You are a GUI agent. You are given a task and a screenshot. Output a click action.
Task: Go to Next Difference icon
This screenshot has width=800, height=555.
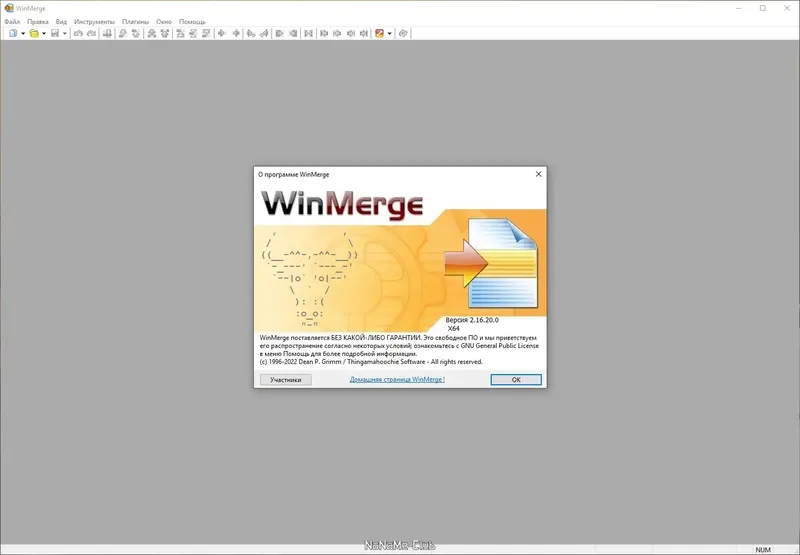click(x=123, y=33)
